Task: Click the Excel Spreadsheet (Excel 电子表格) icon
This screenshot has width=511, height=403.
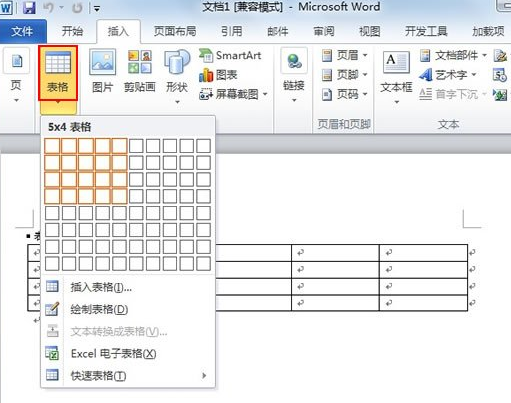Action: click(52, 353)
